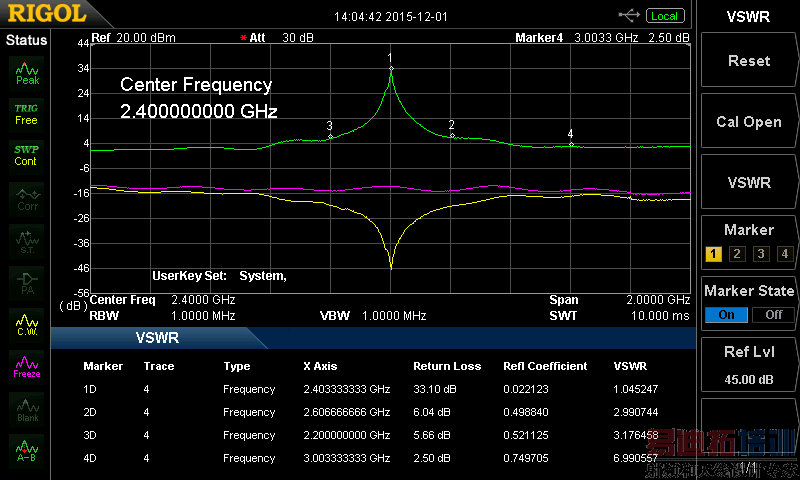Click the S.T. status icon
Screen dimensions: 800x480
click(28, 242)
